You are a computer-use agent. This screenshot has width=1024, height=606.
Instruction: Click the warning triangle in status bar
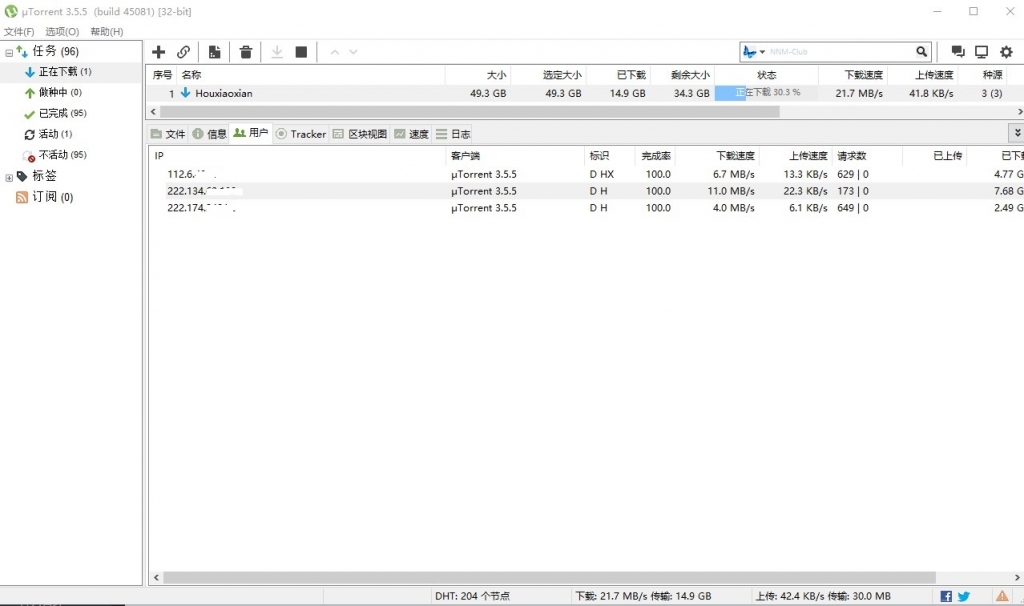(x=1002, y=596)
